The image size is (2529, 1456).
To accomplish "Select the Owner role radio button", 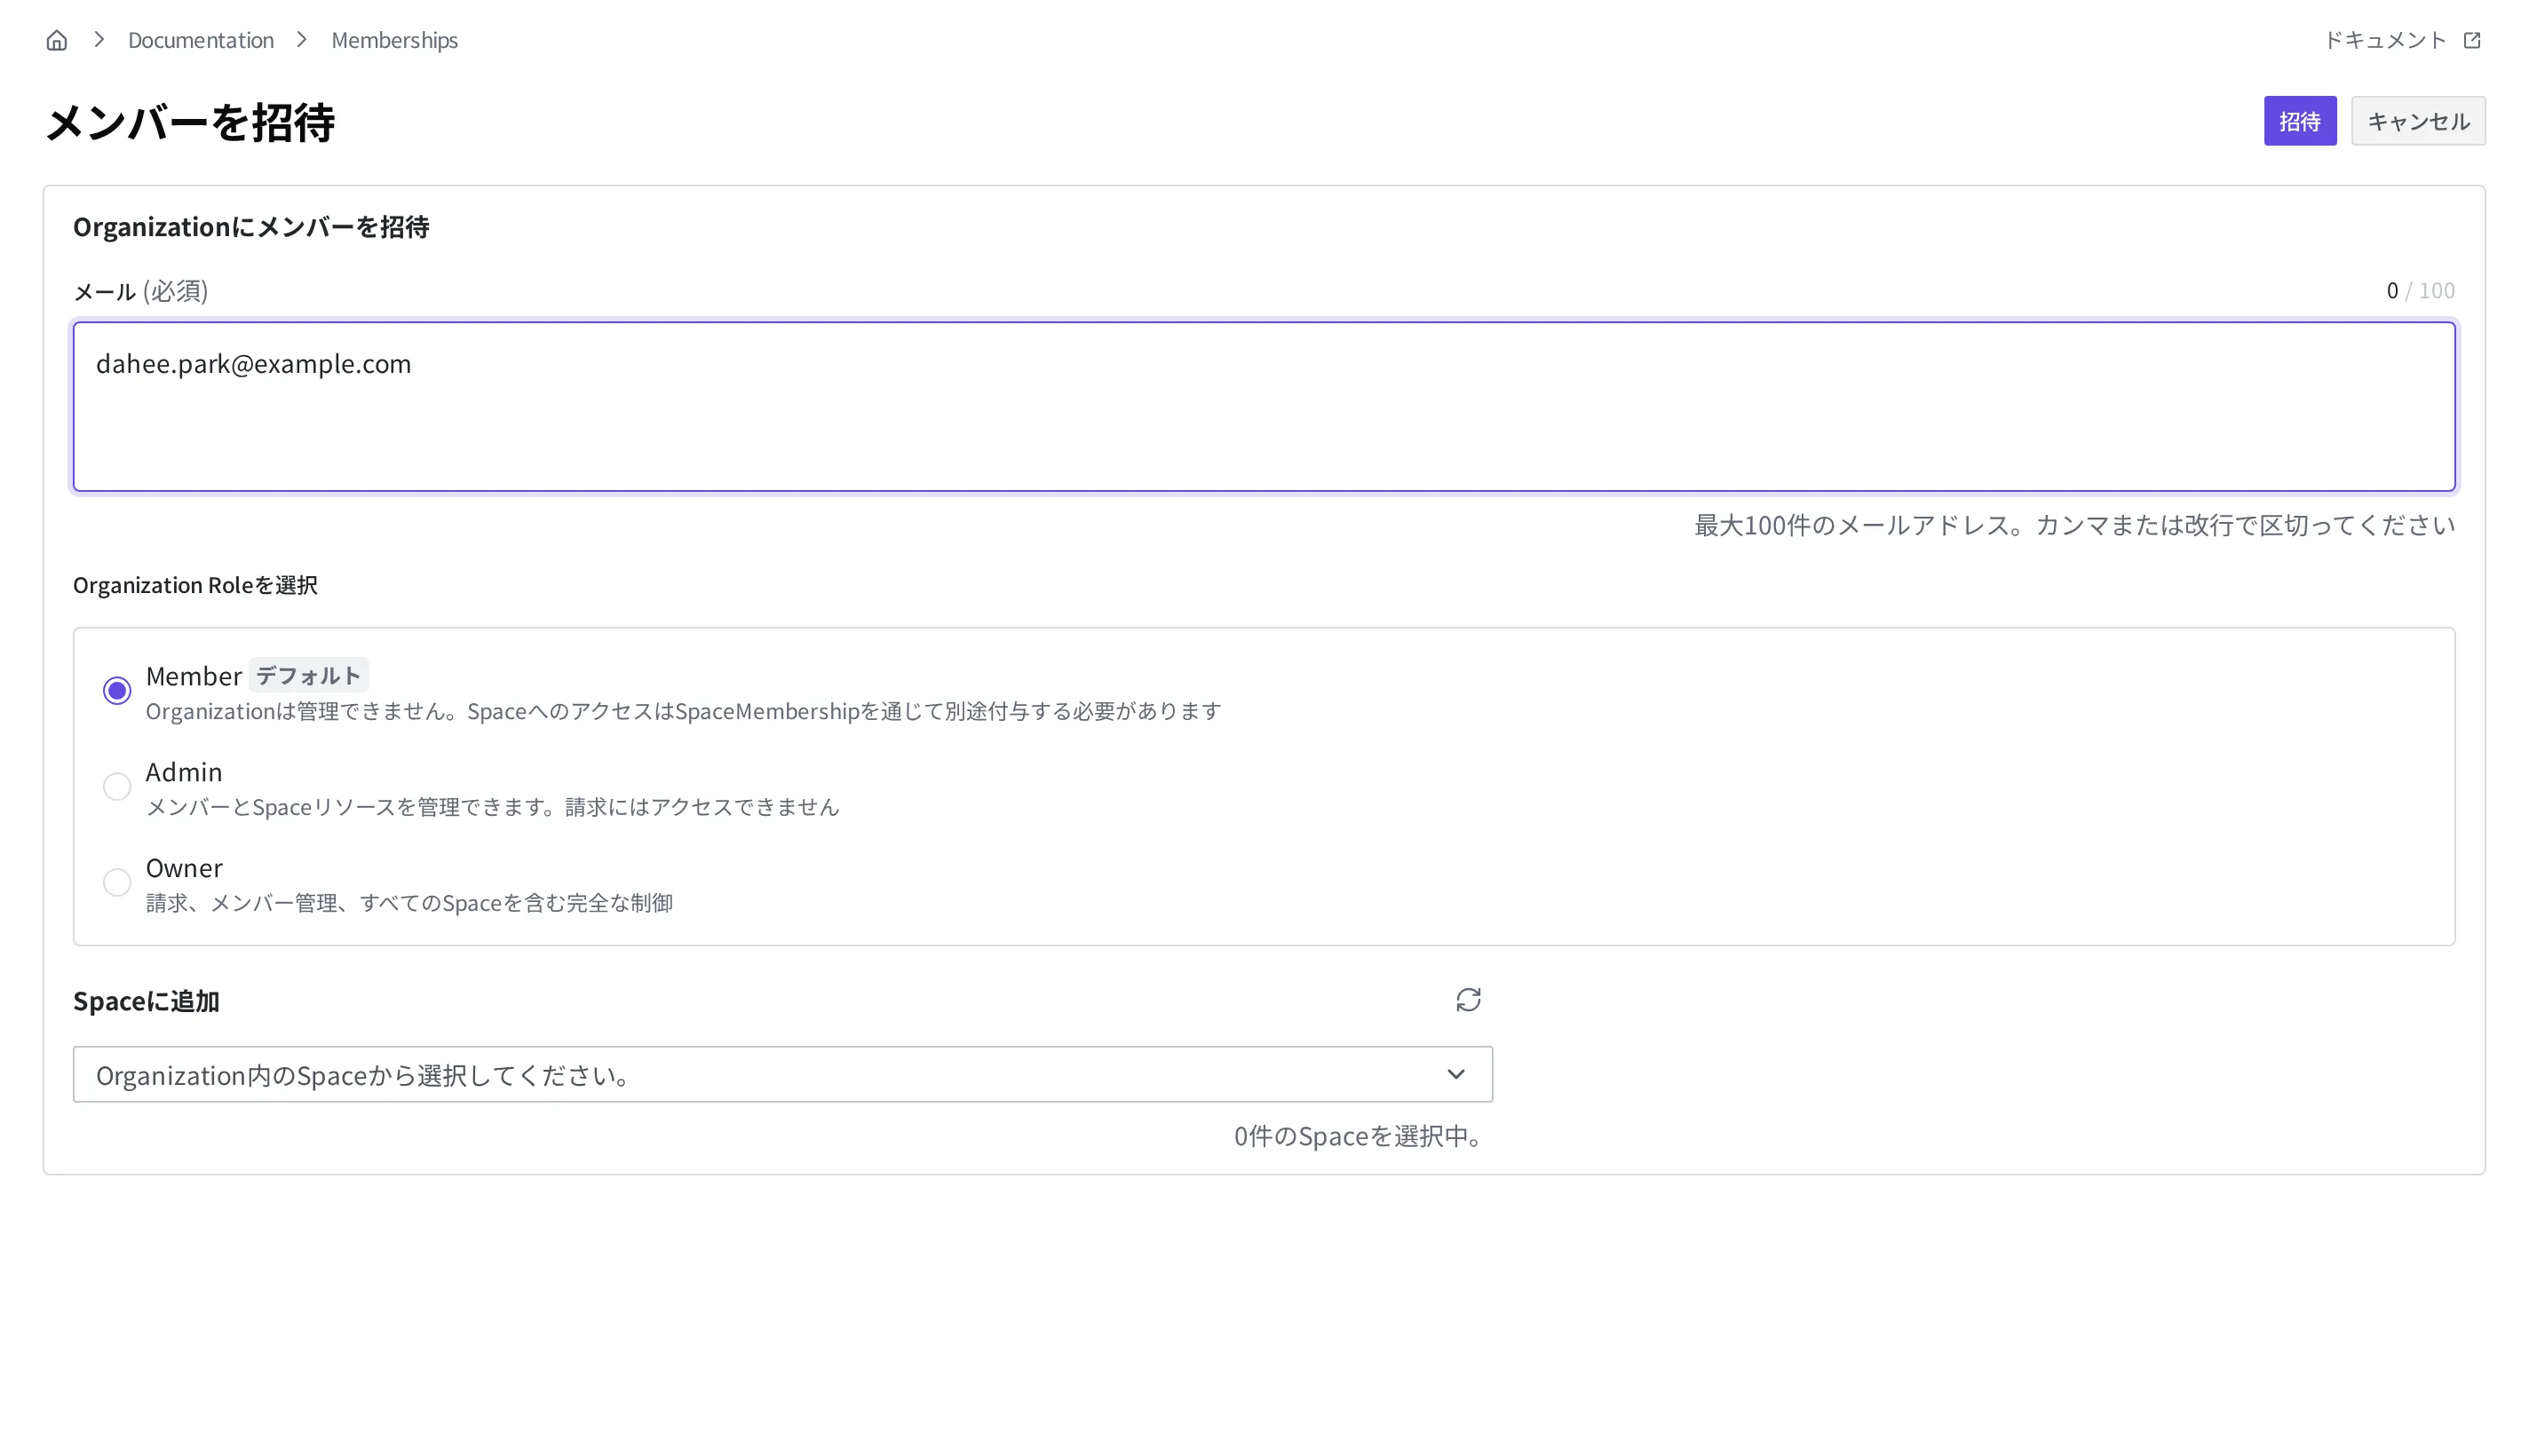I will point(117,882).
